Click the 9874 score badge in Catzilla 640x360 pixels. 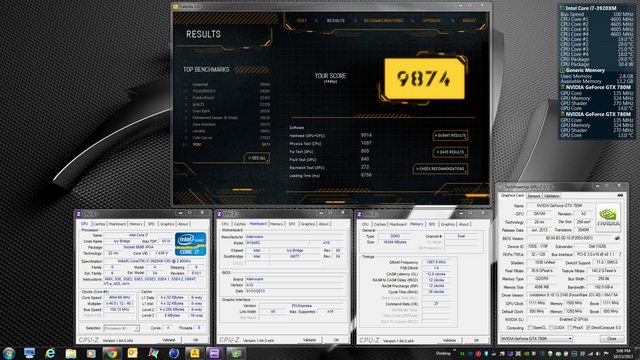[x=424, y=78]
